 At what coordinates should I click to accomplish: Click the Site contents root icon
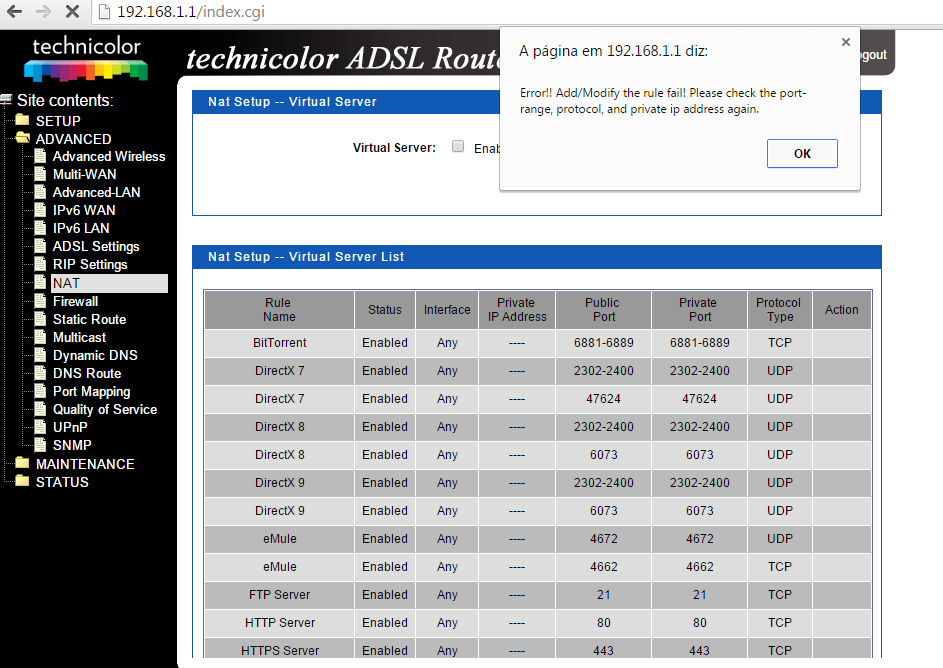click(6, 100)
